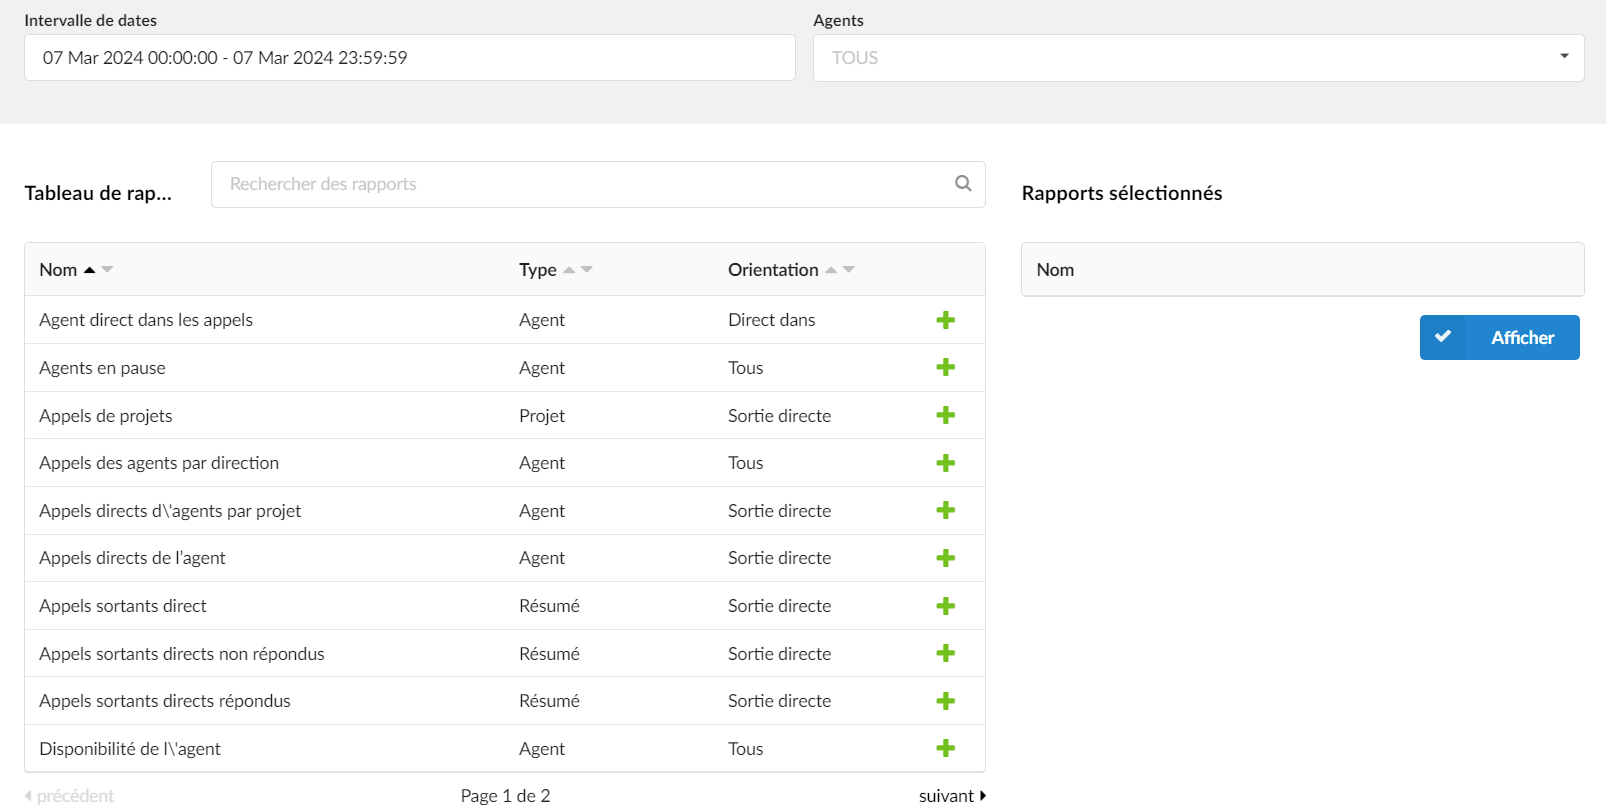1606x805 pixels.
Task: Select the Appels sortants directs non répondus name
Action: click(x=182, y=654)
